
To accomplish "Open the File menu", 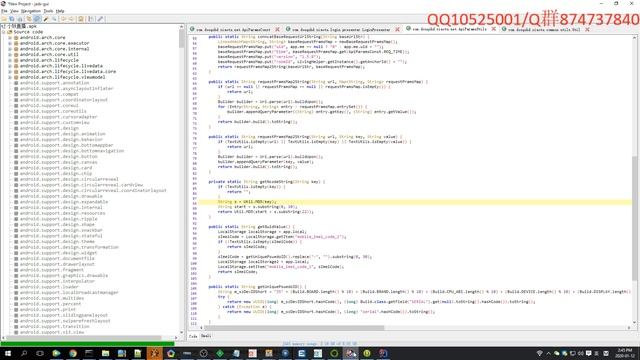I will click(x=4, y=11).
